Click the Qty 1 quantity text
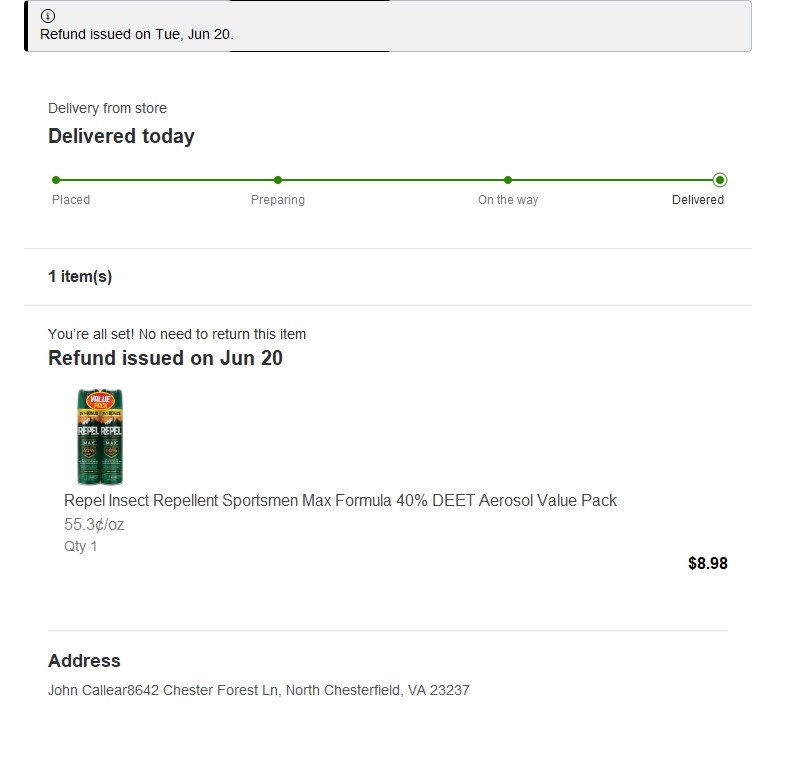The height and width of the screenshot is (766, 800). pos(81,546)
